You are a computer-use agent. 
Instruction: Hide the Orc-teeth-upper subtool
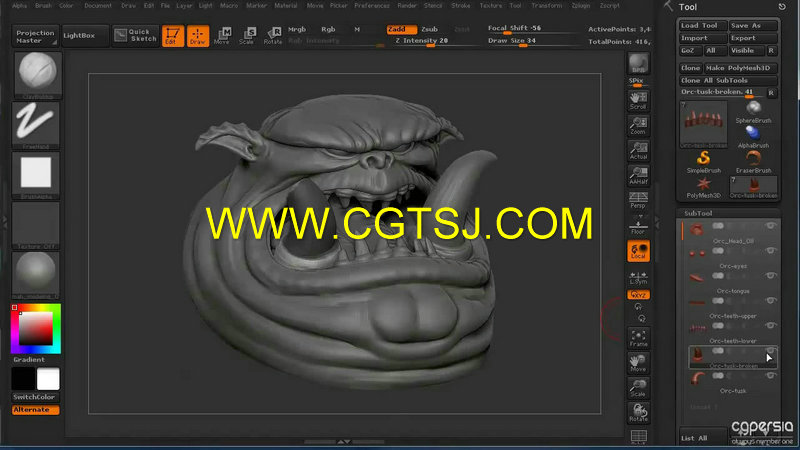pyautogui.click(x=770, y=301)
